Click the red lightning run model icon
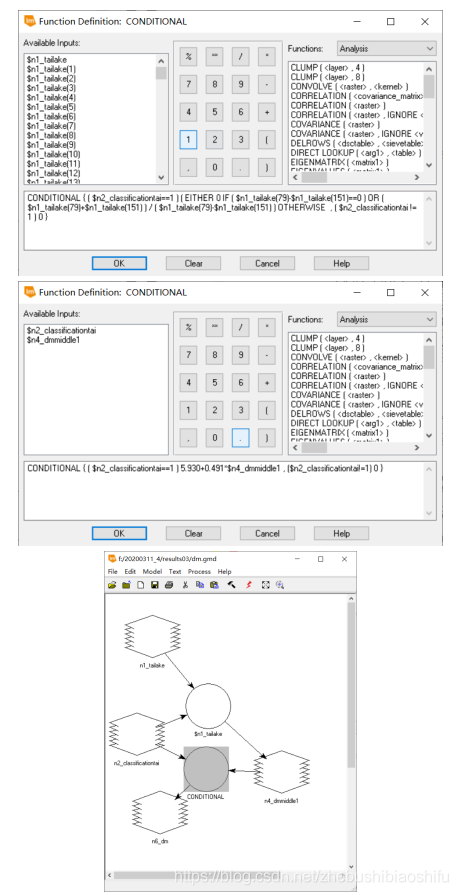Screen dimensions: 458x895 point(248,585)
